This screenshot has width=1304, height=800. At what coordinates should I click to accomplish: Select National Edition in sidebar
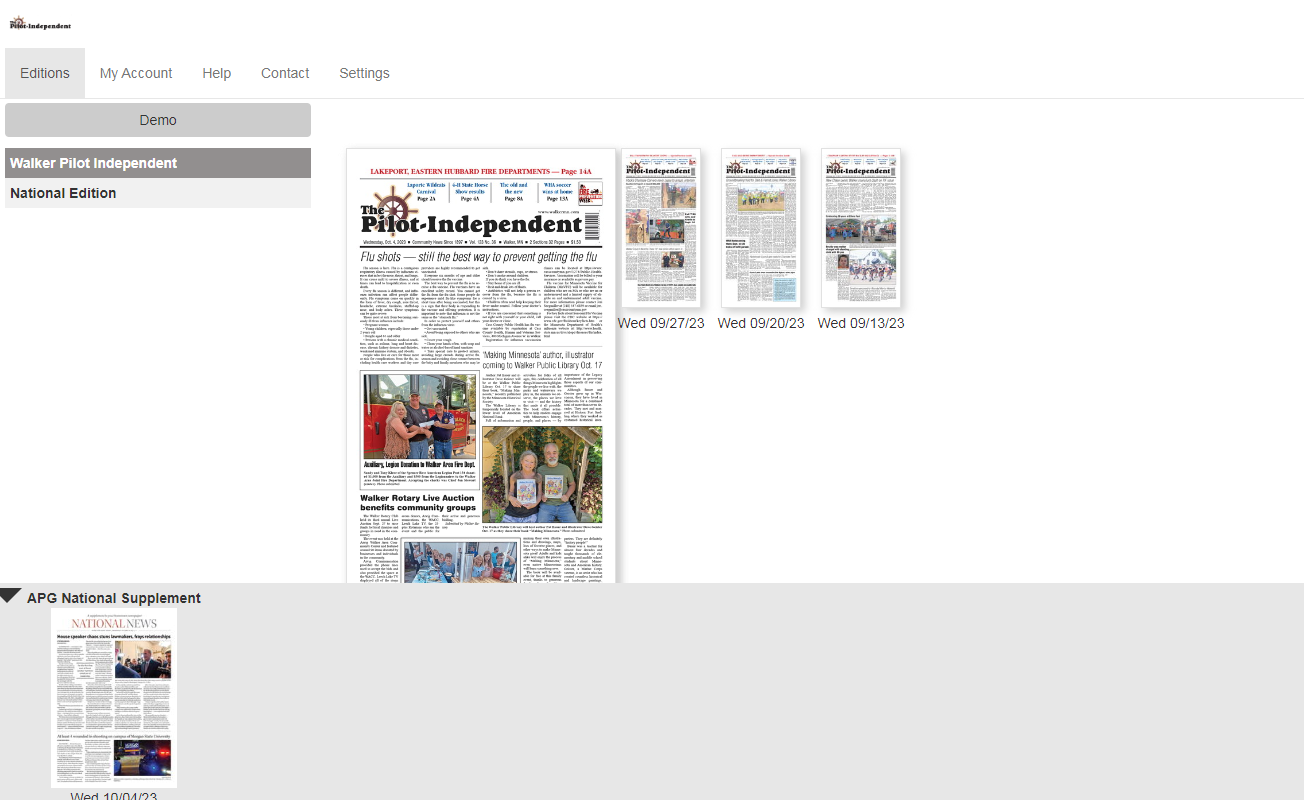(x=158, y=193)
